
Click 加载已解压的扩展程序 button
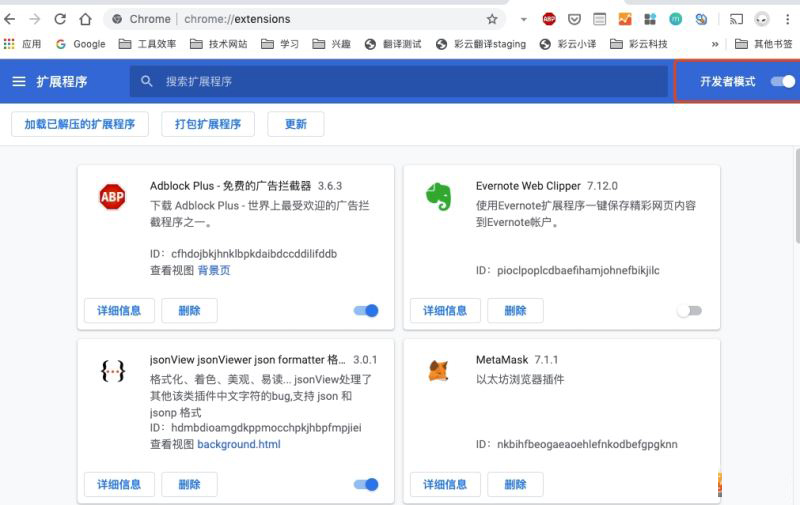pyautogui.click(x=80, y=124)
